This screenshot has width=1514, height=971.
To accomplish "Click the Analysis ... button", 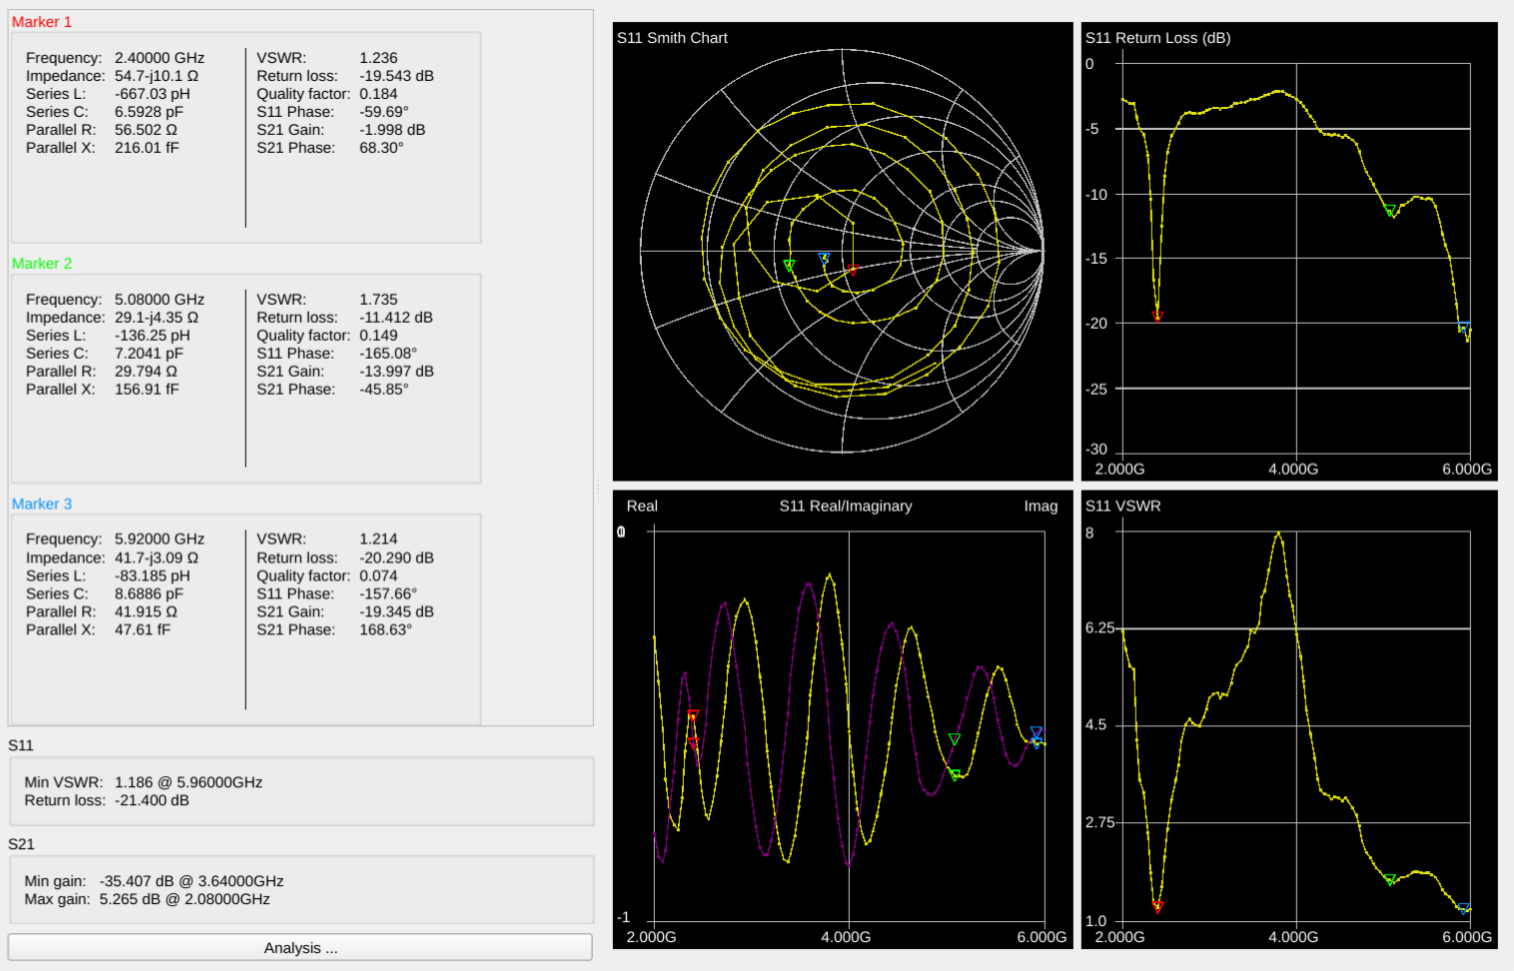I will point(300,948).
